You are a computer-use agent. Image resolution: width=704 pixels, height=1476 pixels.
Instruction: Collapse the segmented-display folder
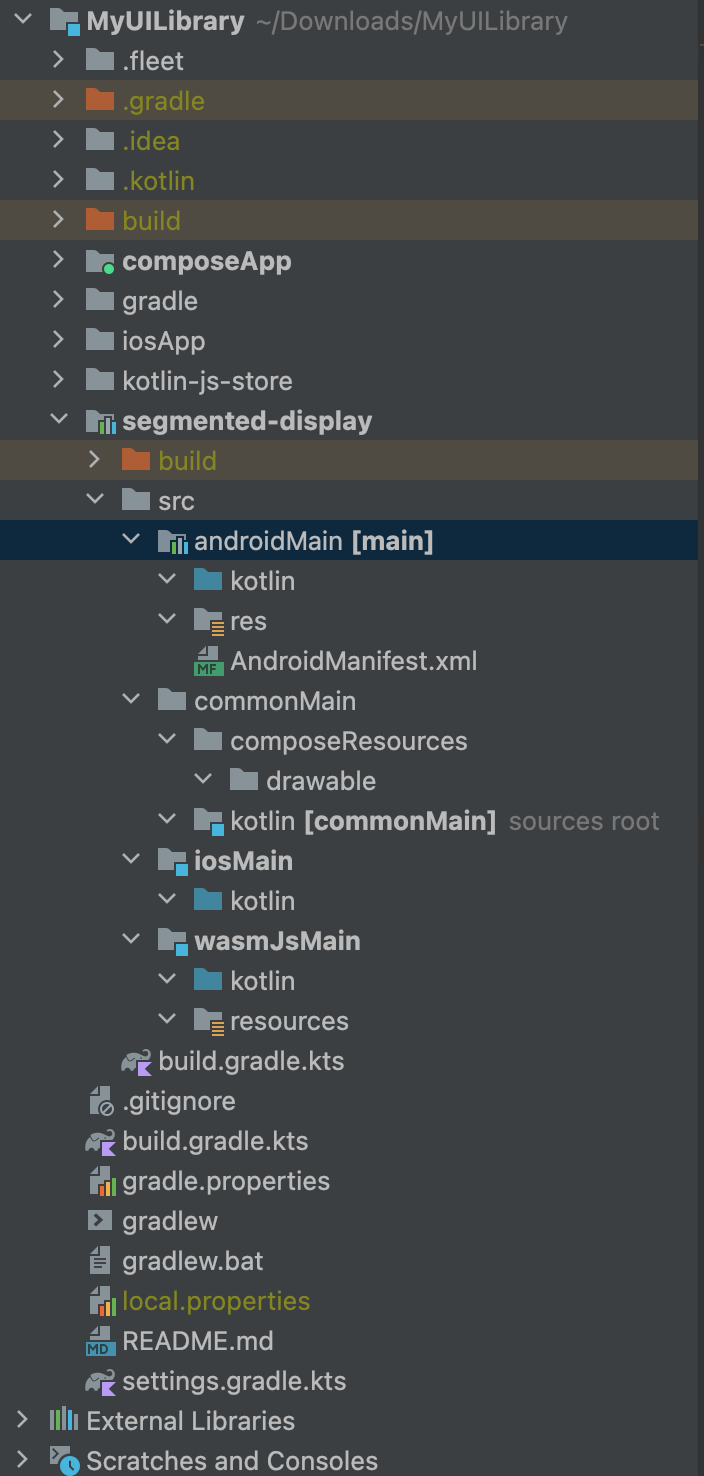point(59,421)
